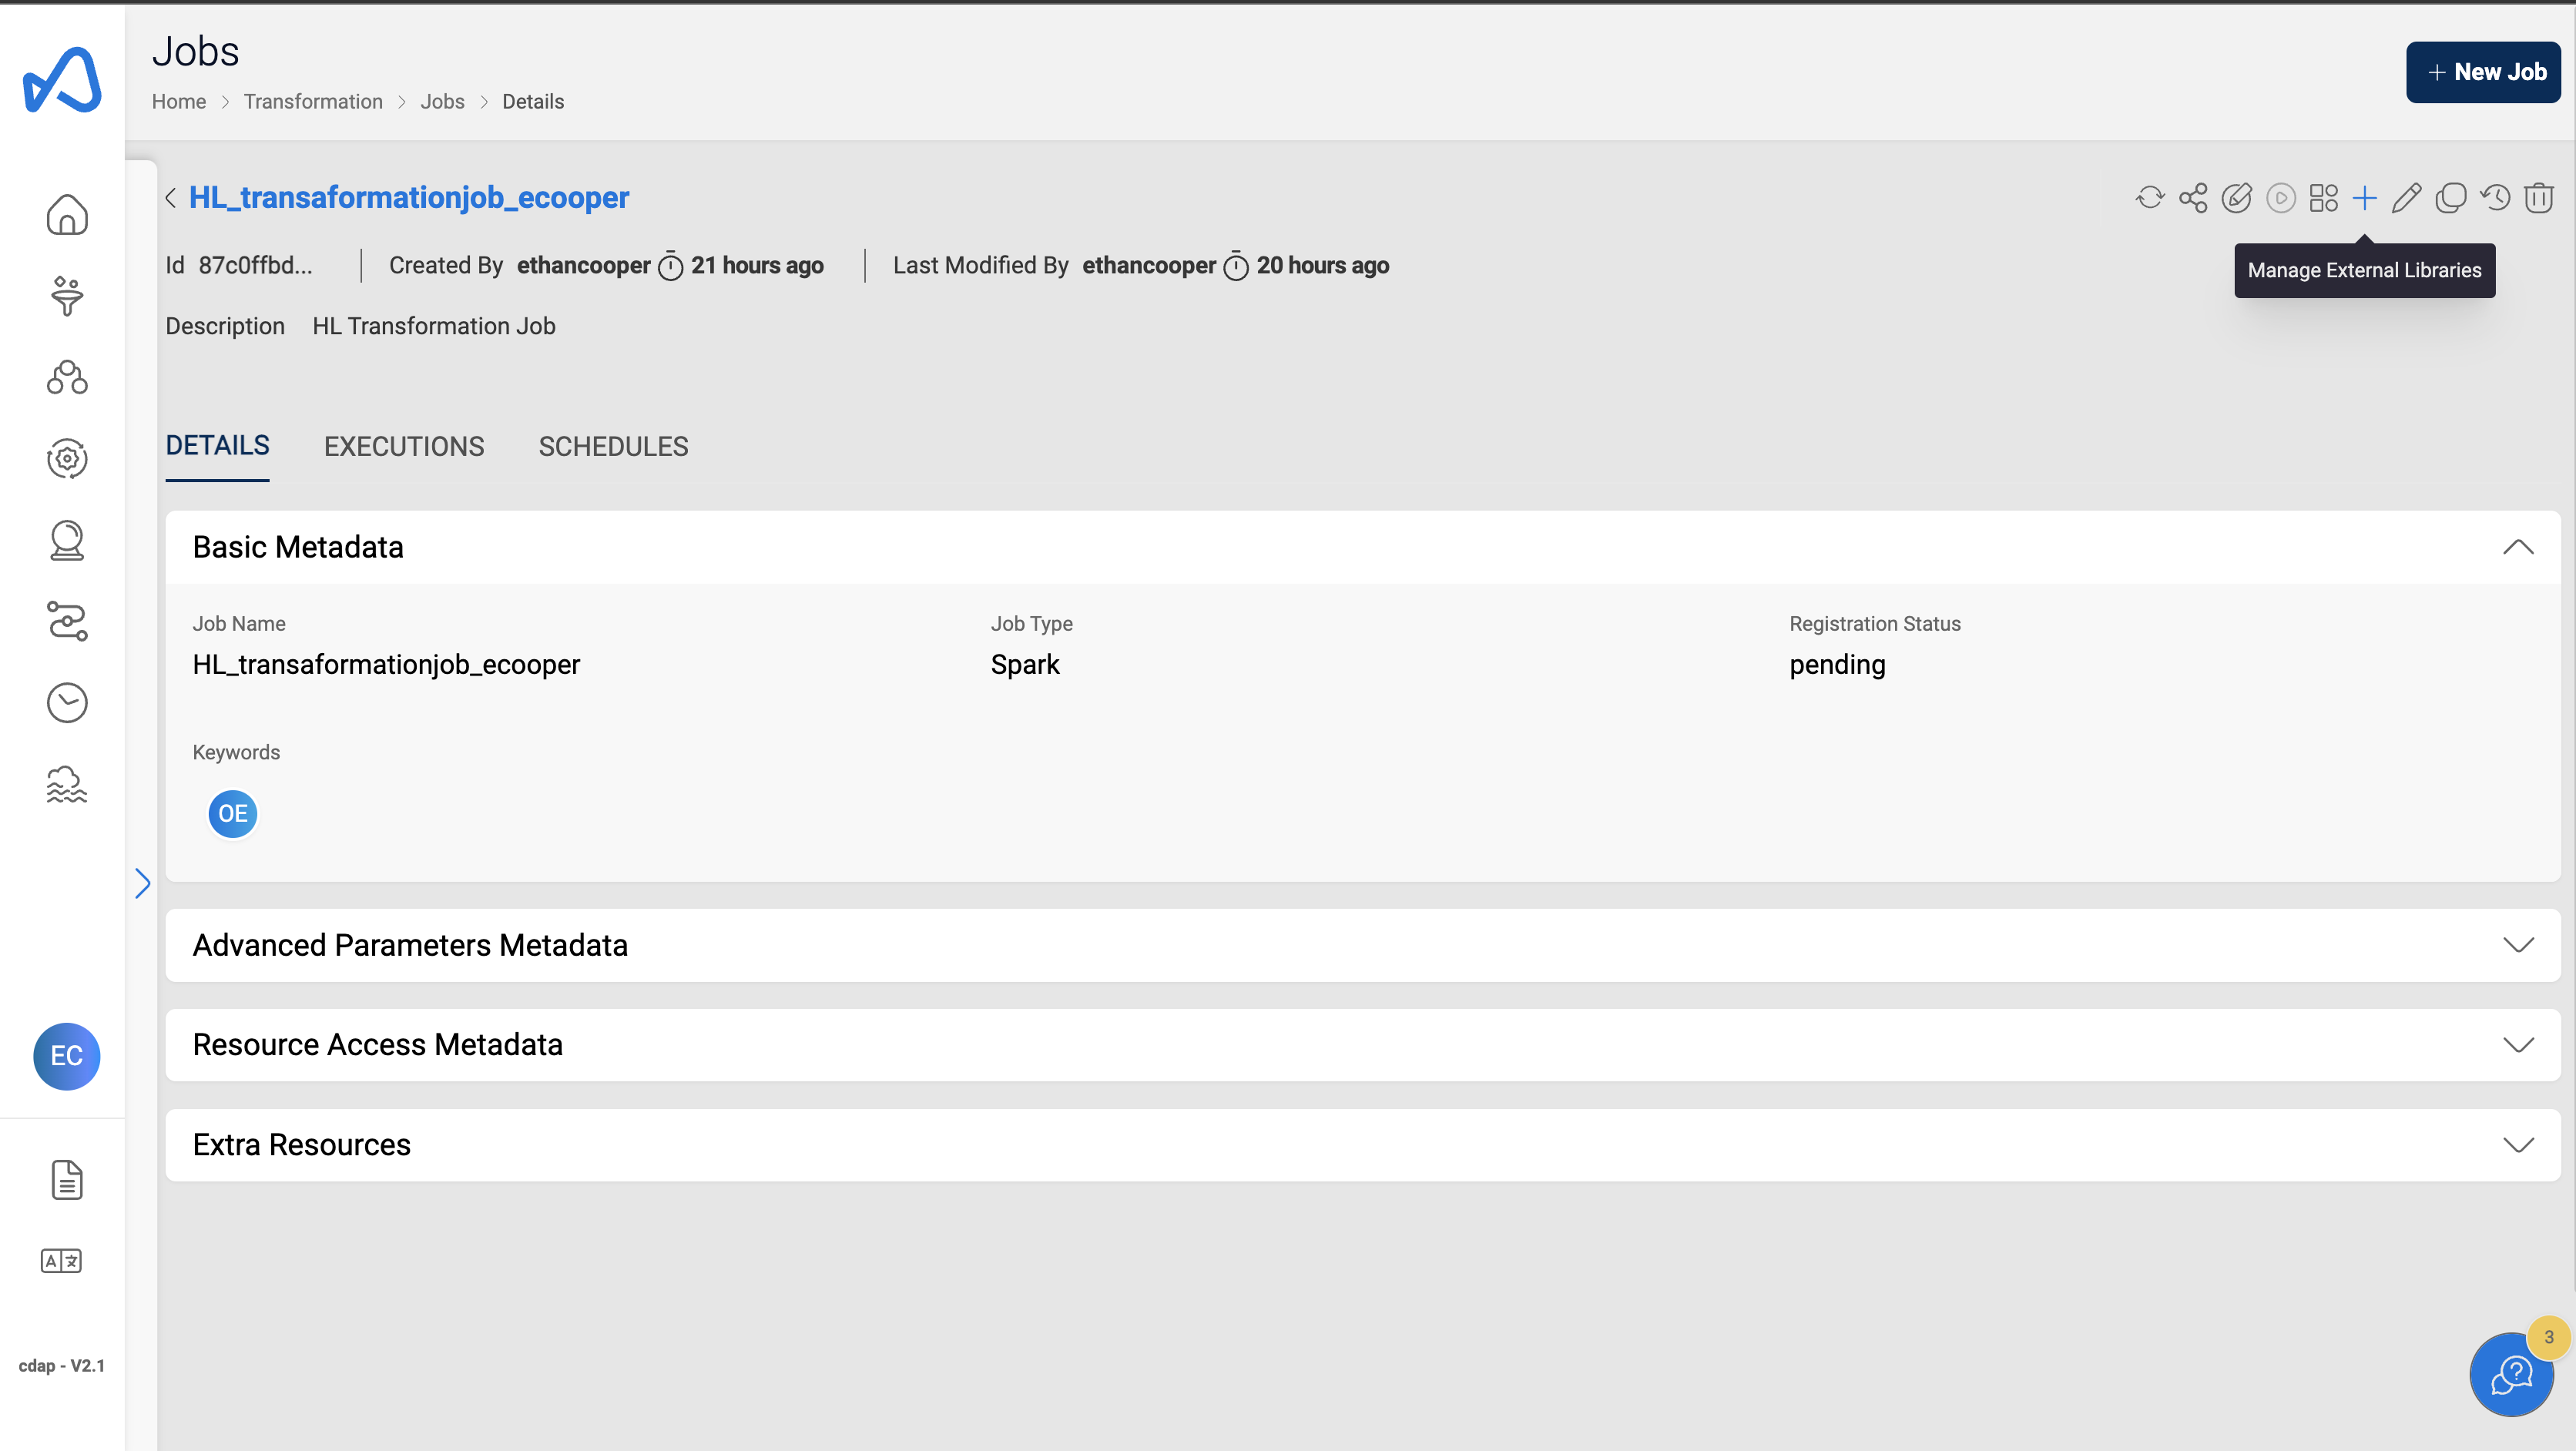Click the 'HL Transformation Job' description text

coord(434,327)
